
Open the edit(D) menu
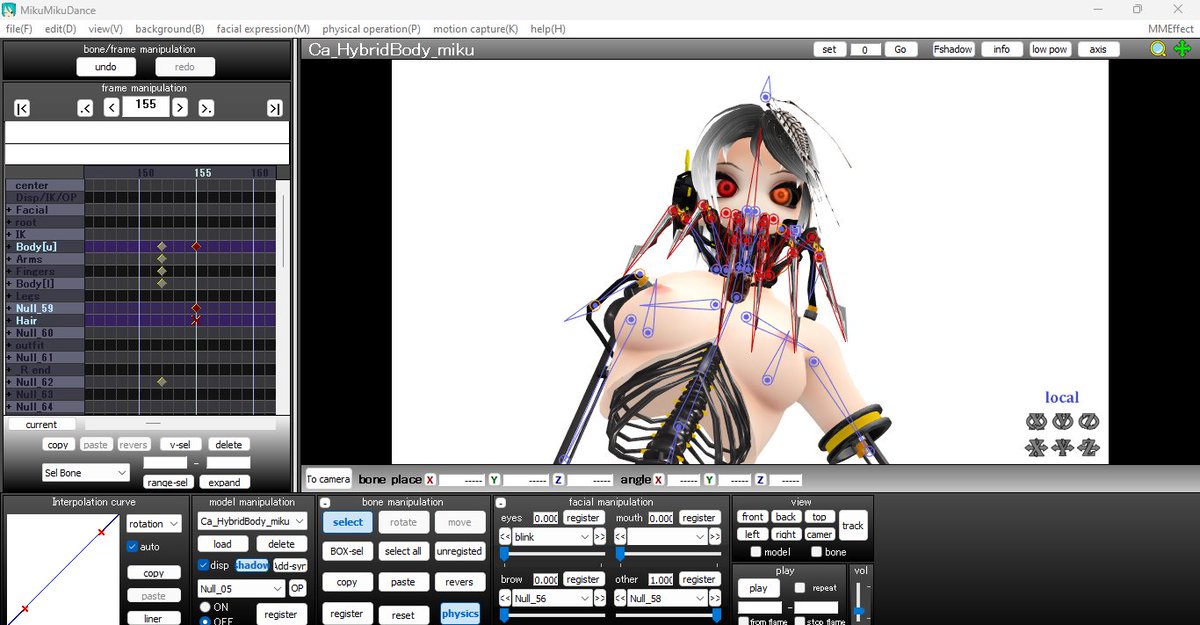tap(60, 29)
